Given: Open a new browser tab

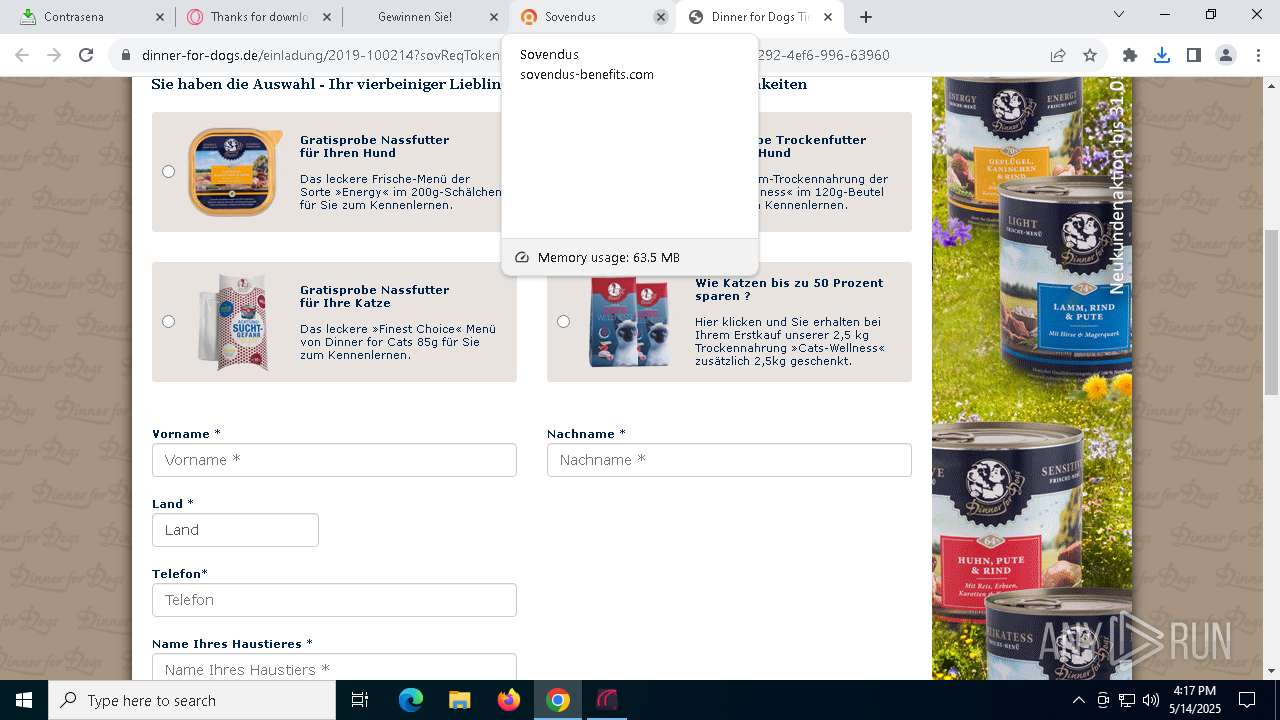Looking at the screenshot, I should (866, 17).
